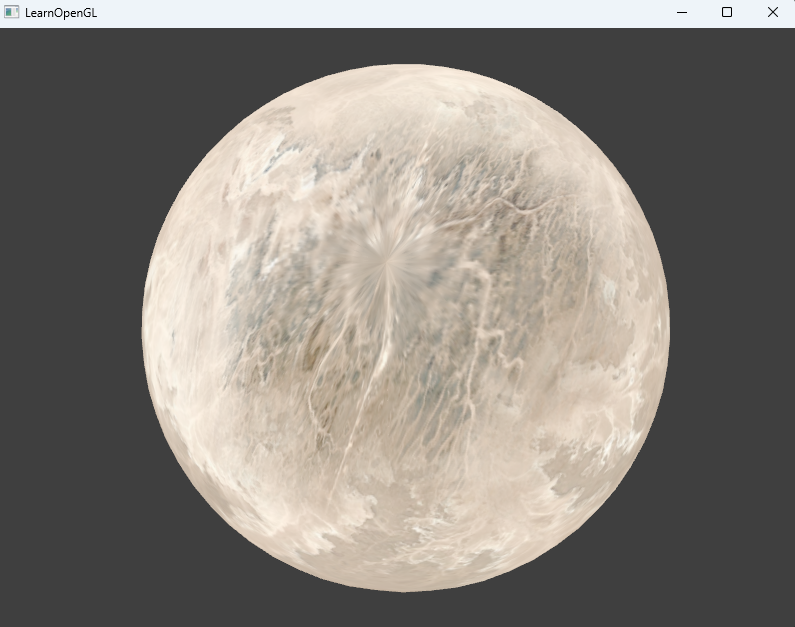Click the empty middle of the title bar
Screen dimensions: 795x627
click(x=380, y=13)
